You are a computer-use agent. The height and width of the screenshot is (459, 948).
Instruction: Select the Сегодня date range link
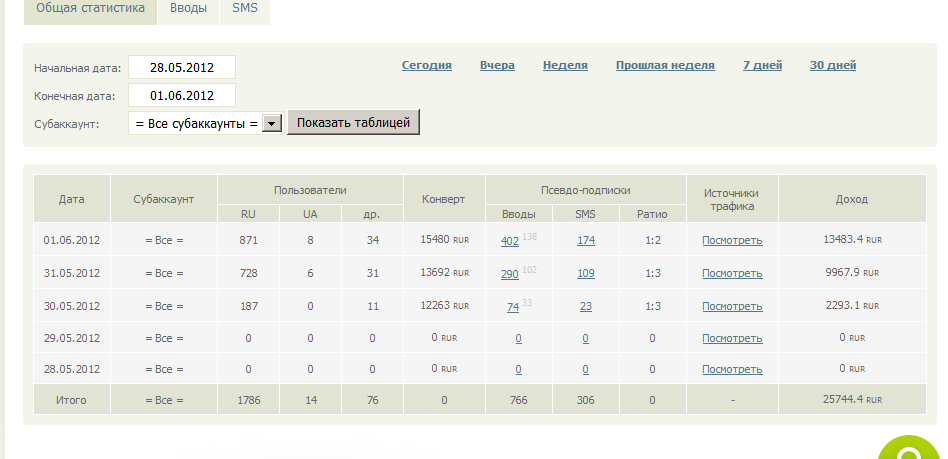(427, 65)
